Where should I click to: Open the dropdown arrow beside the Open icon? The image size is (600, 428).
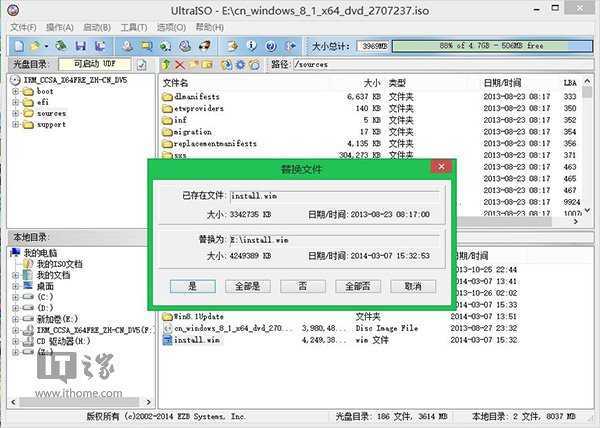coord(46,46)
